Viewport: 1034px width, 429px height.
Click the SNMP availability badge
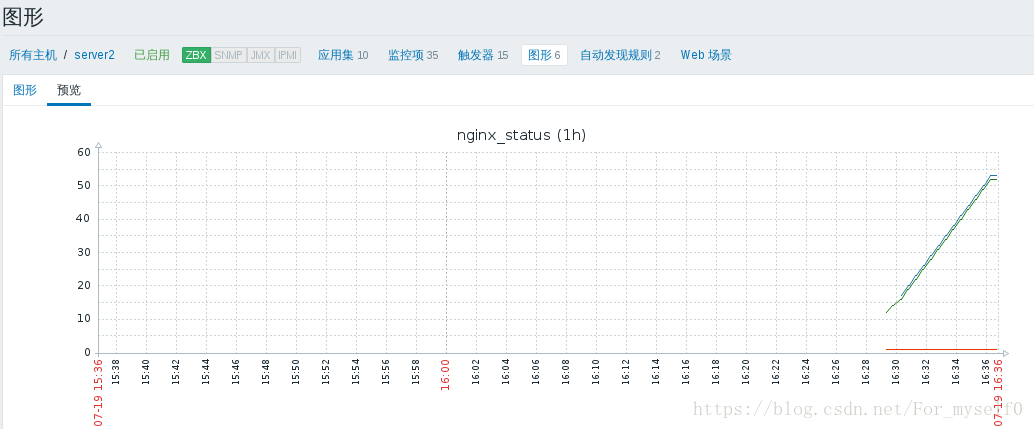(x=229, y=55)
